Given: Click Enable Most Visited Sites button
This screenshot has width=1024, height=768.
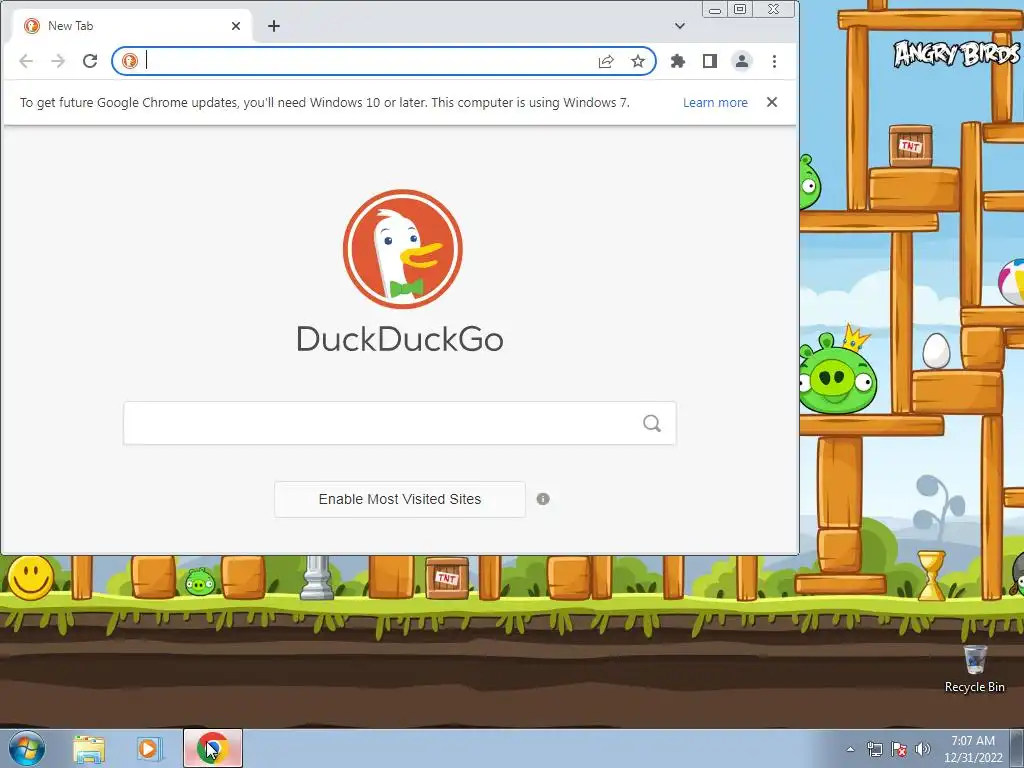Looking at the screenshot, I should point(400,499).
